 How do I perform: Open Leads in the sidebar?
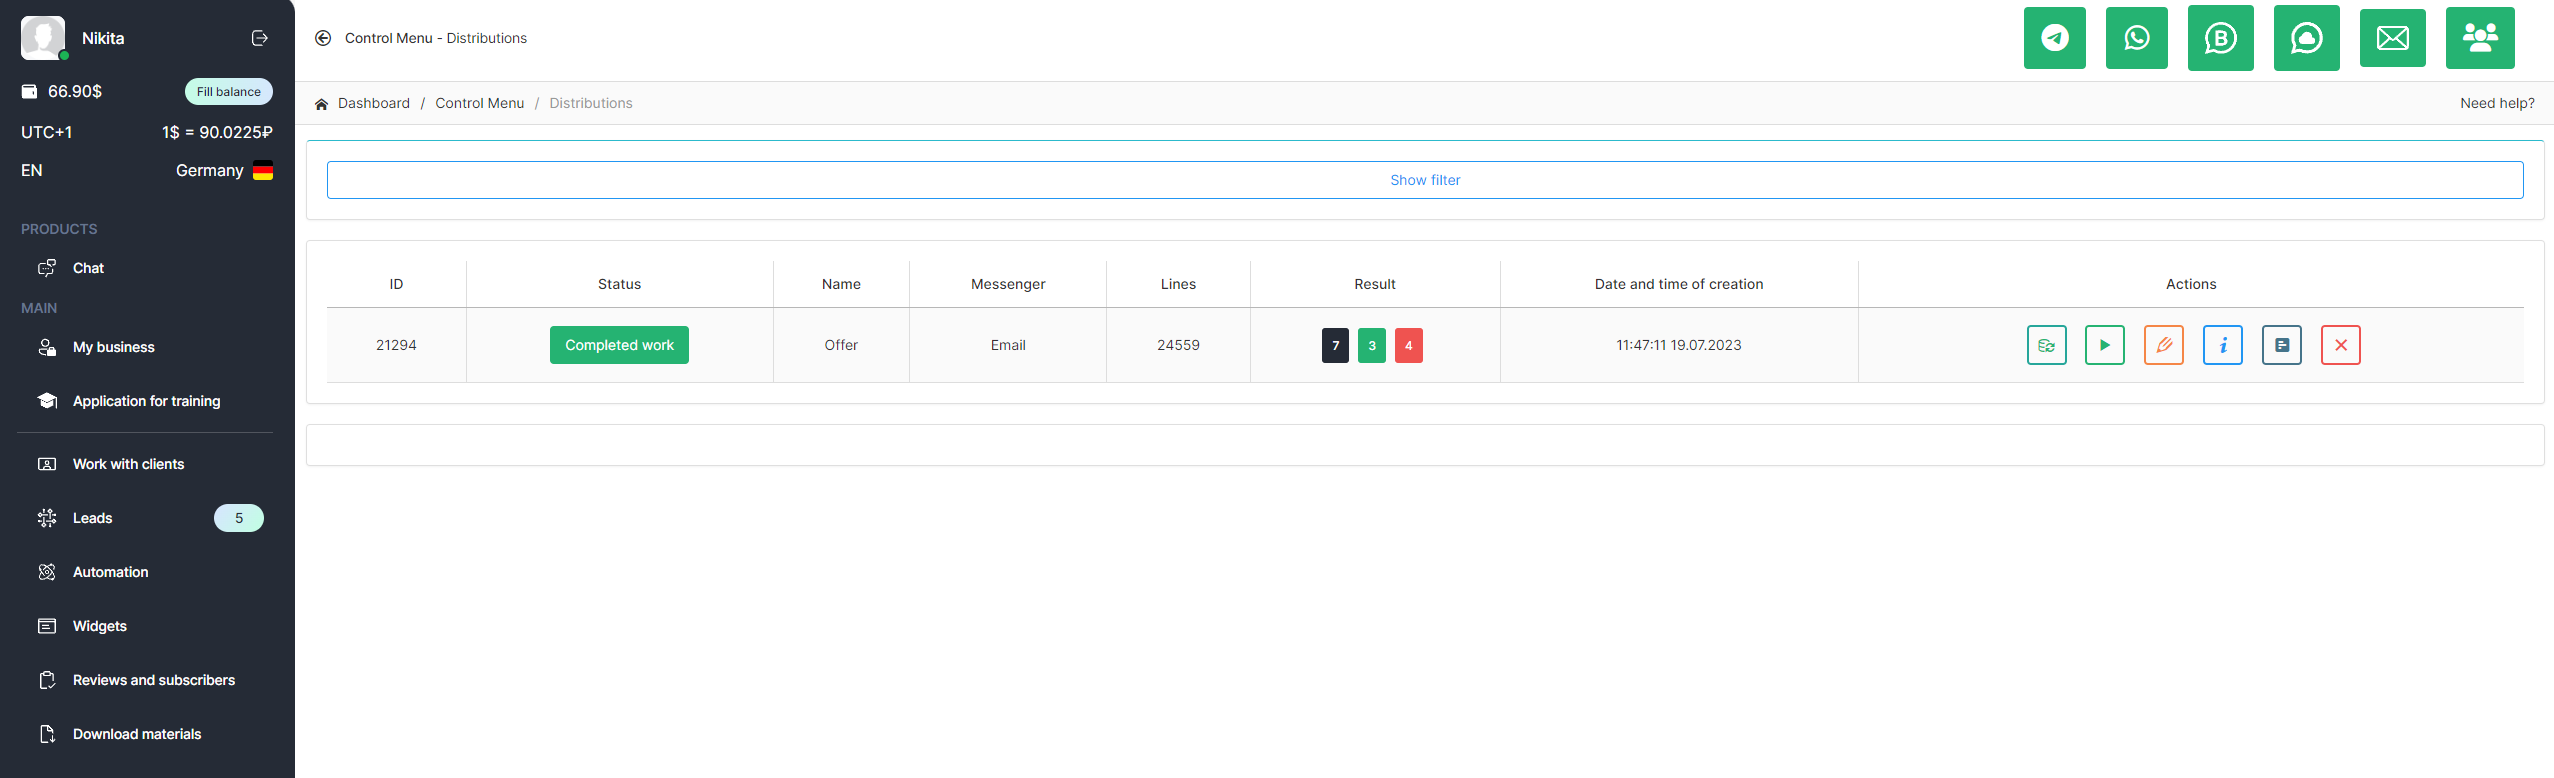click(92, 518)
